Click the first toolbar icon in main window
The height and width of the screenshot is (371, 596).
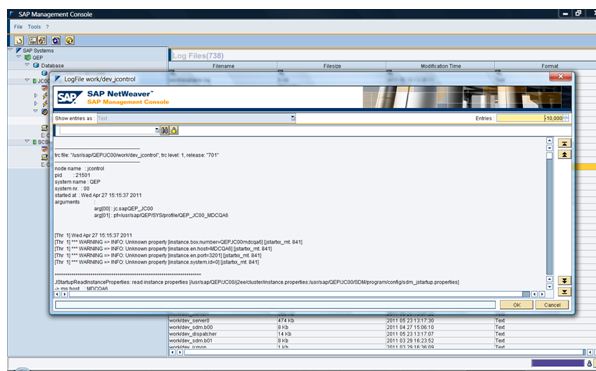click(19, 40)
